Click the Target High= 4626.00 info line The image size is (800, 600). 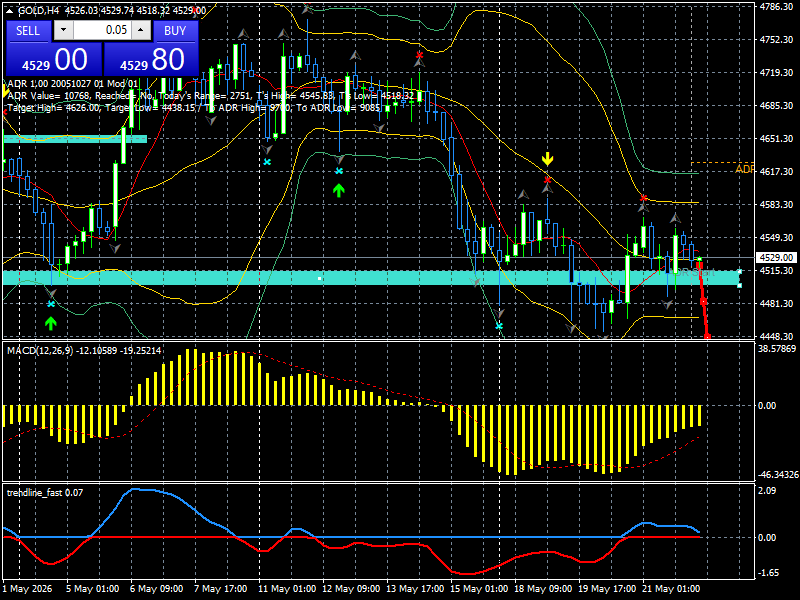click(194, 108)
